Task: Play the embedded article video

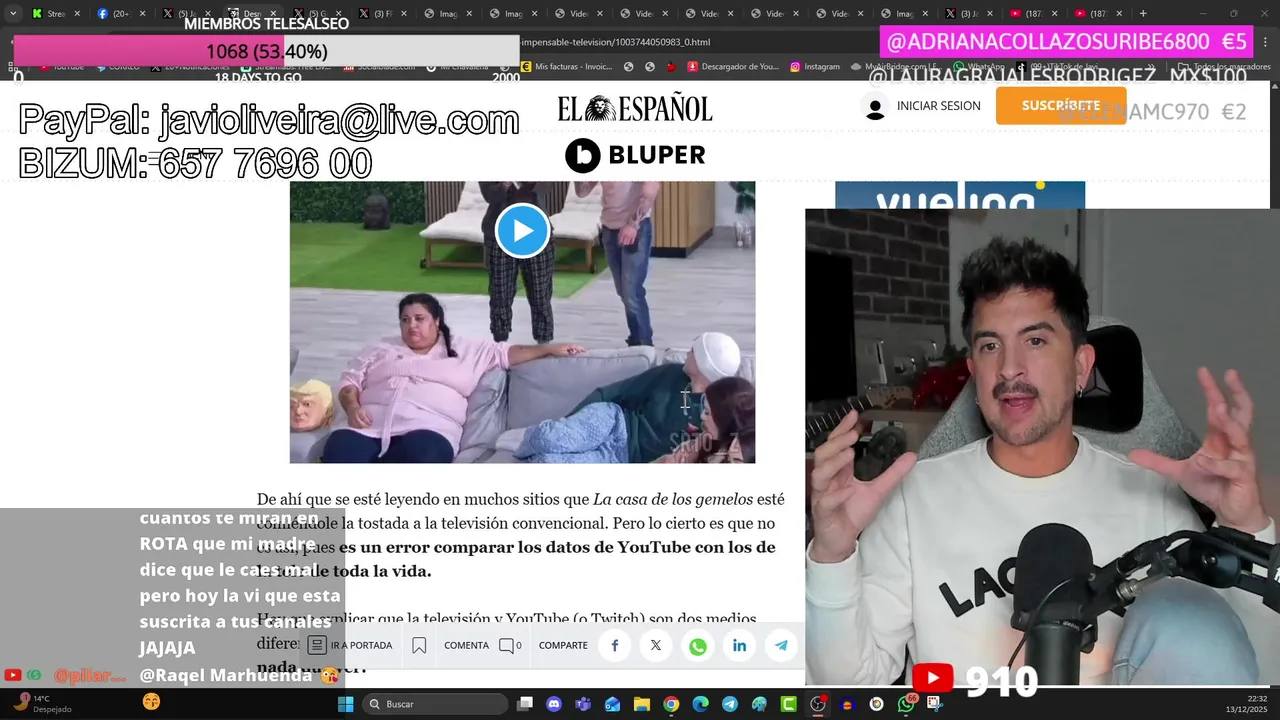Action: [522, 231]
